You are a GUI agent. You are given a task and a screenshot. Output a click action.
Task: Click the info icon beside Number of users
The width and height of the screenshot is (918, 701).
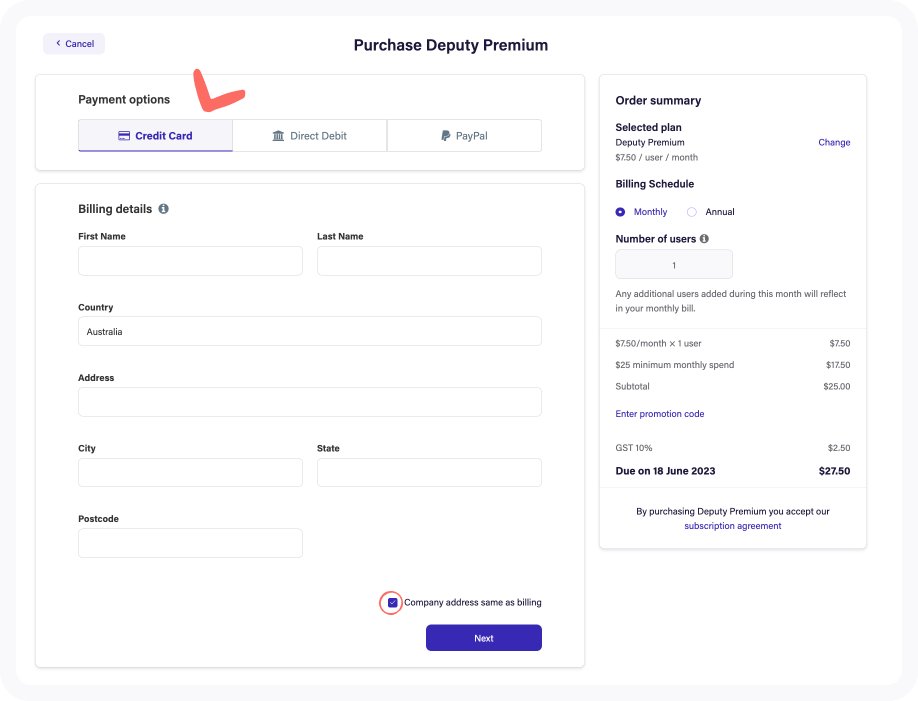704,239
